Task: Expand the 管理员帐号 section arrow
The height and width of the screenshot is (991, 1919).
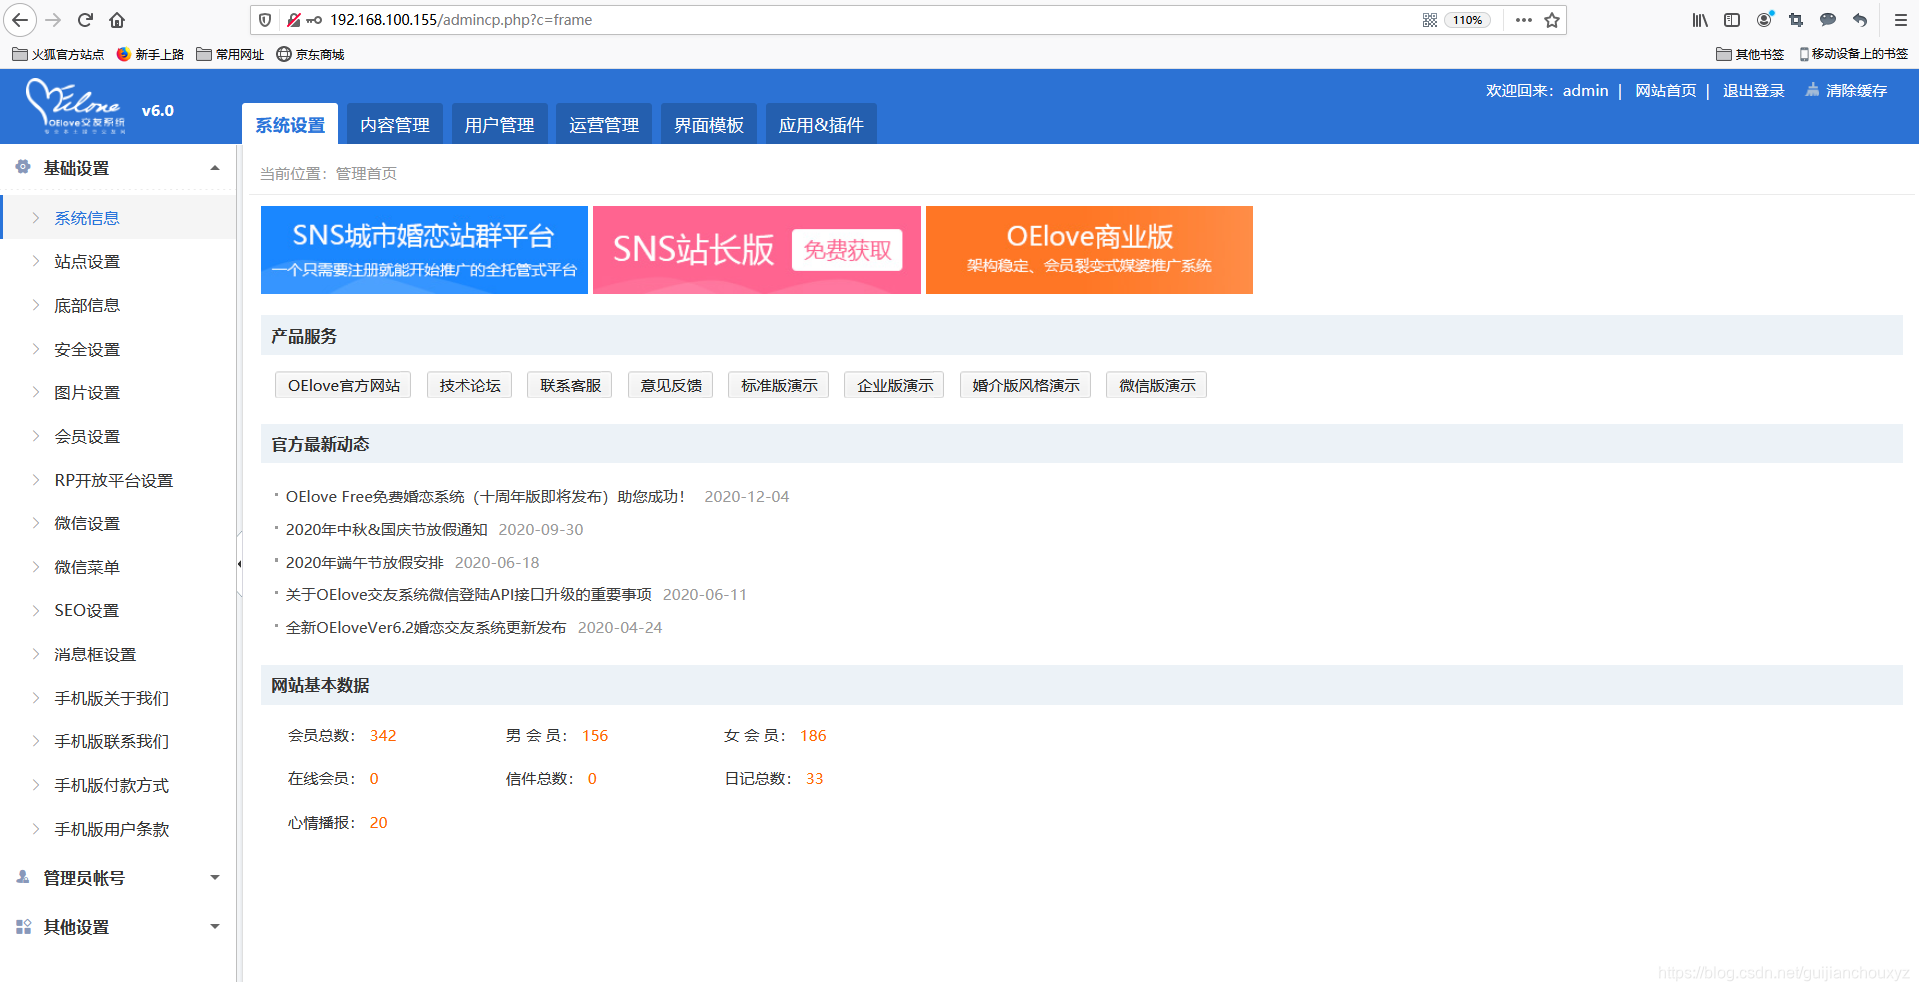Action: (214, 877)
